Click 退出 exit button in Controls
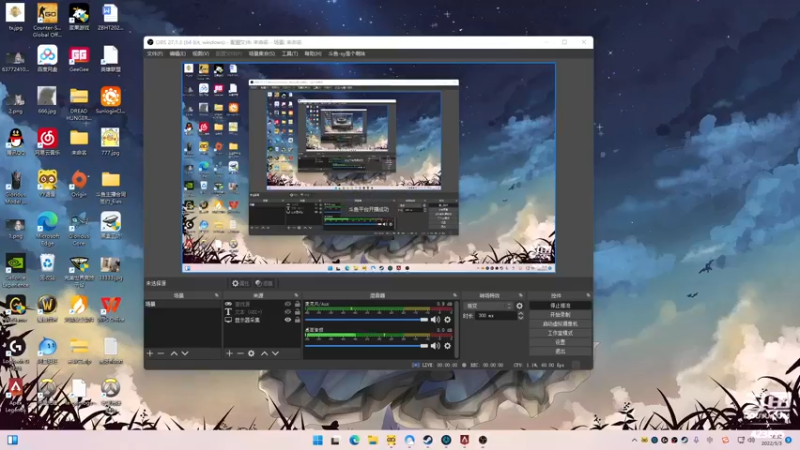This screenshot has height=450, width=800. [x=560, y=352]
